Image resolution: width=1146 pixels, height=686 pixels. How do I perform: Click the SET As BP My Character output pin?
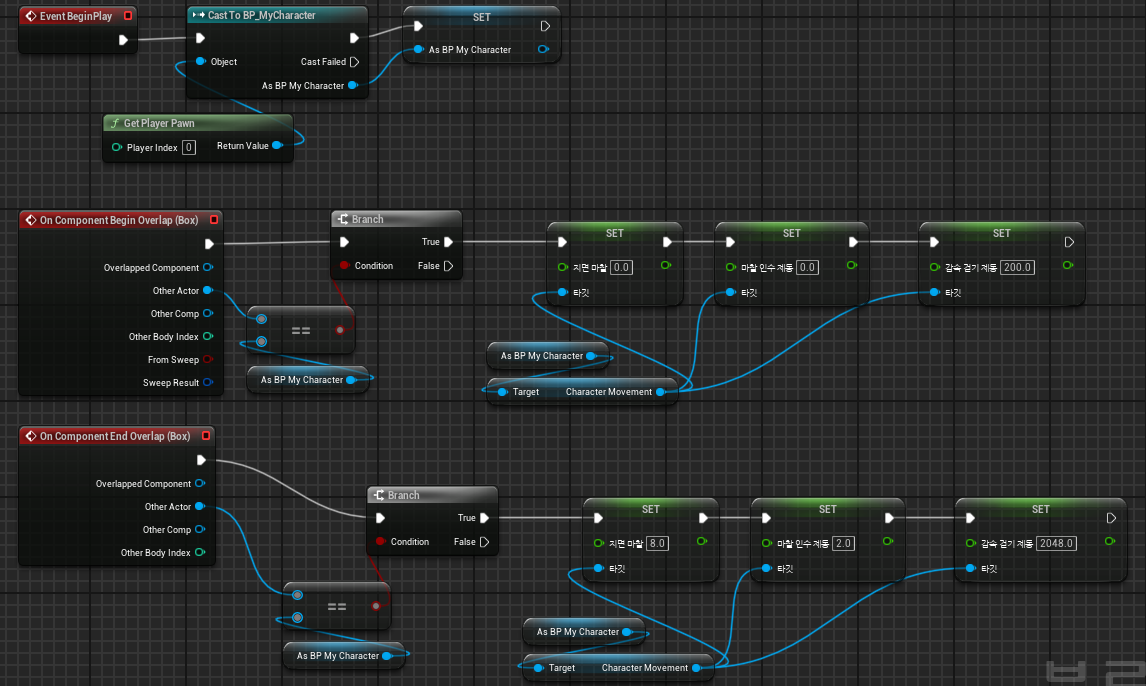543,49
